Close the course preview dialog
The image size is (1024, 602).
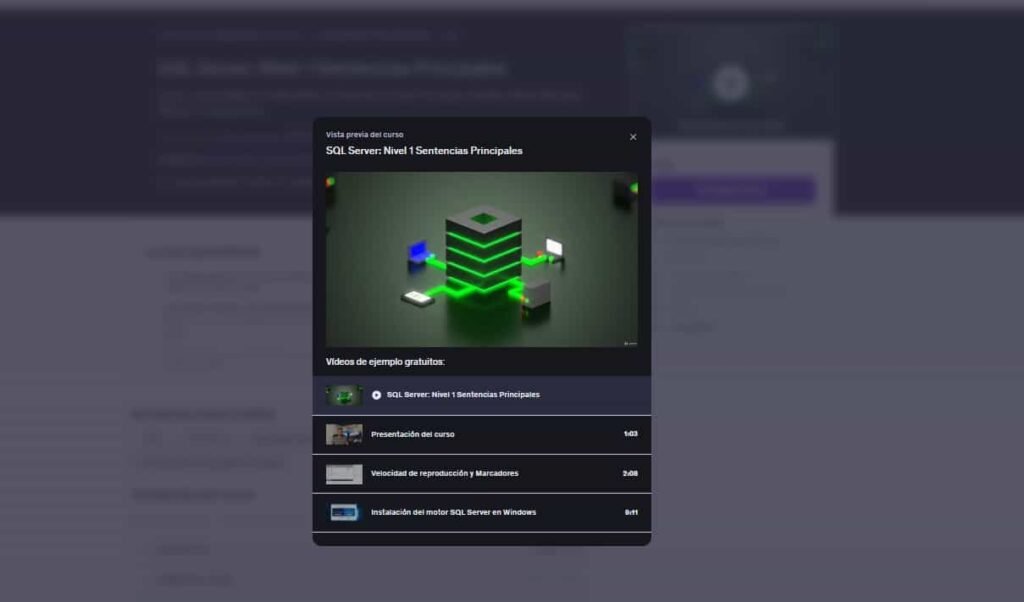point(633,137)
